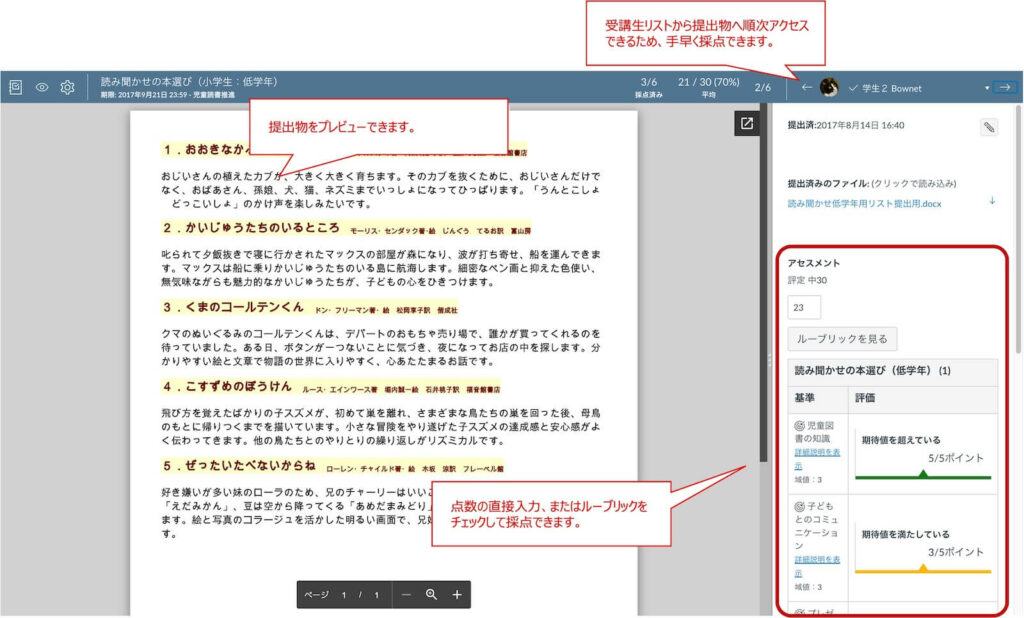Open 読み聞かせ低学年用リスト提出用.docx link

click(x=864, y=204)
